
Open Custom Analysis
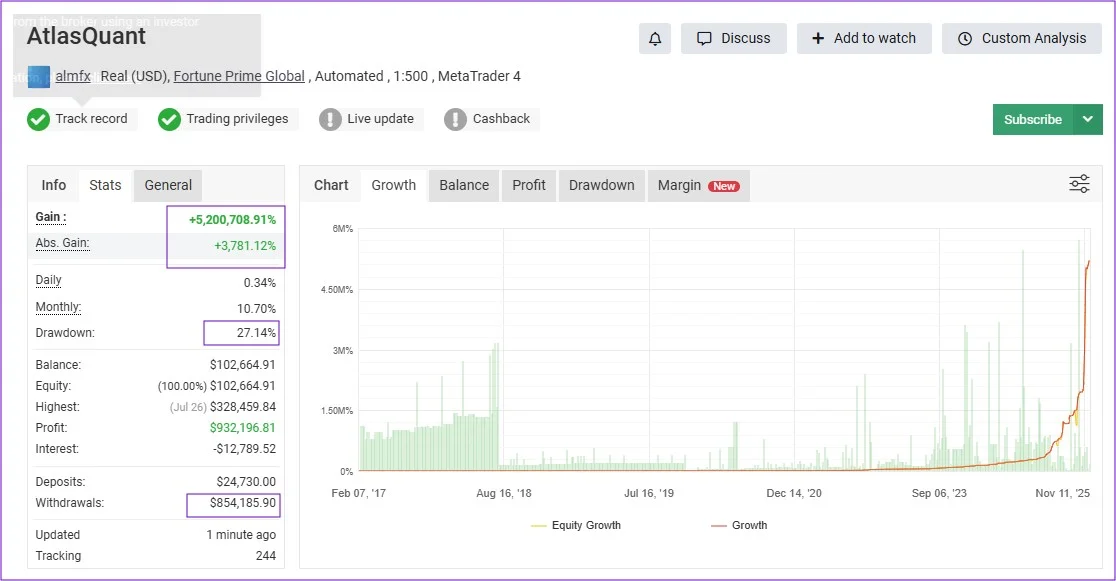point(1021,39)
